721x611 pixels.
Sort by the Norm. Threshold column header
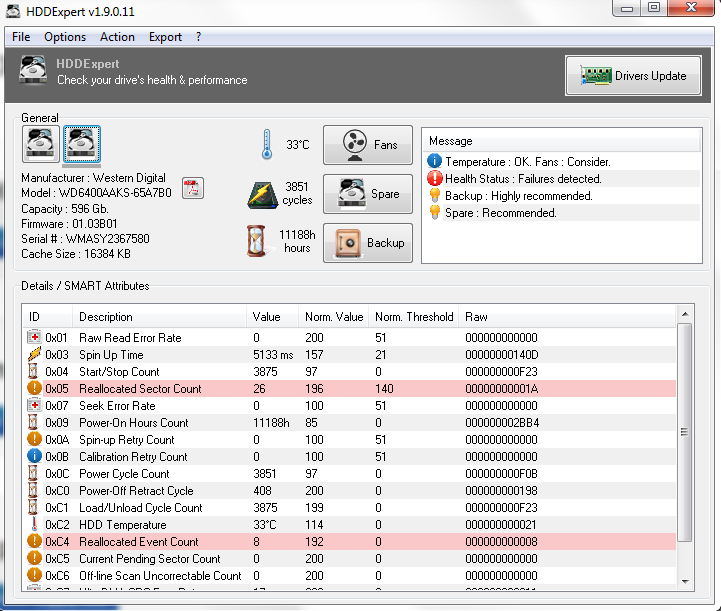point(414,317)
